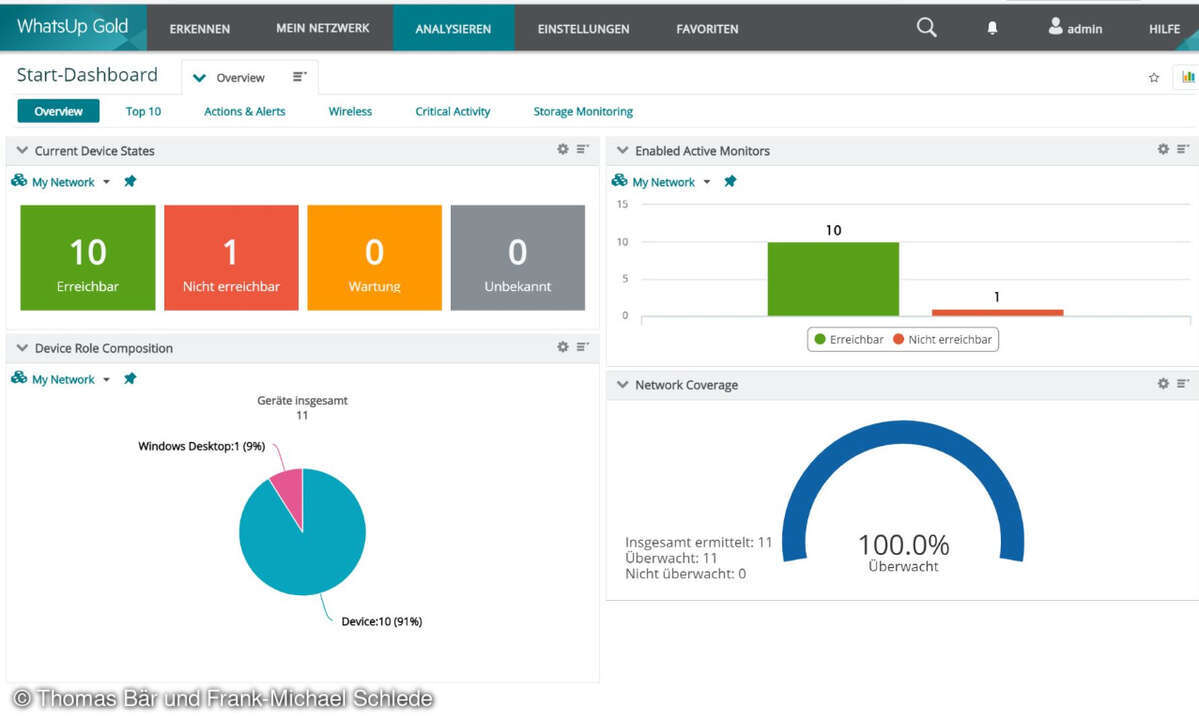Open My Network dropdown in Current Device States

click(x=71, y=182)
